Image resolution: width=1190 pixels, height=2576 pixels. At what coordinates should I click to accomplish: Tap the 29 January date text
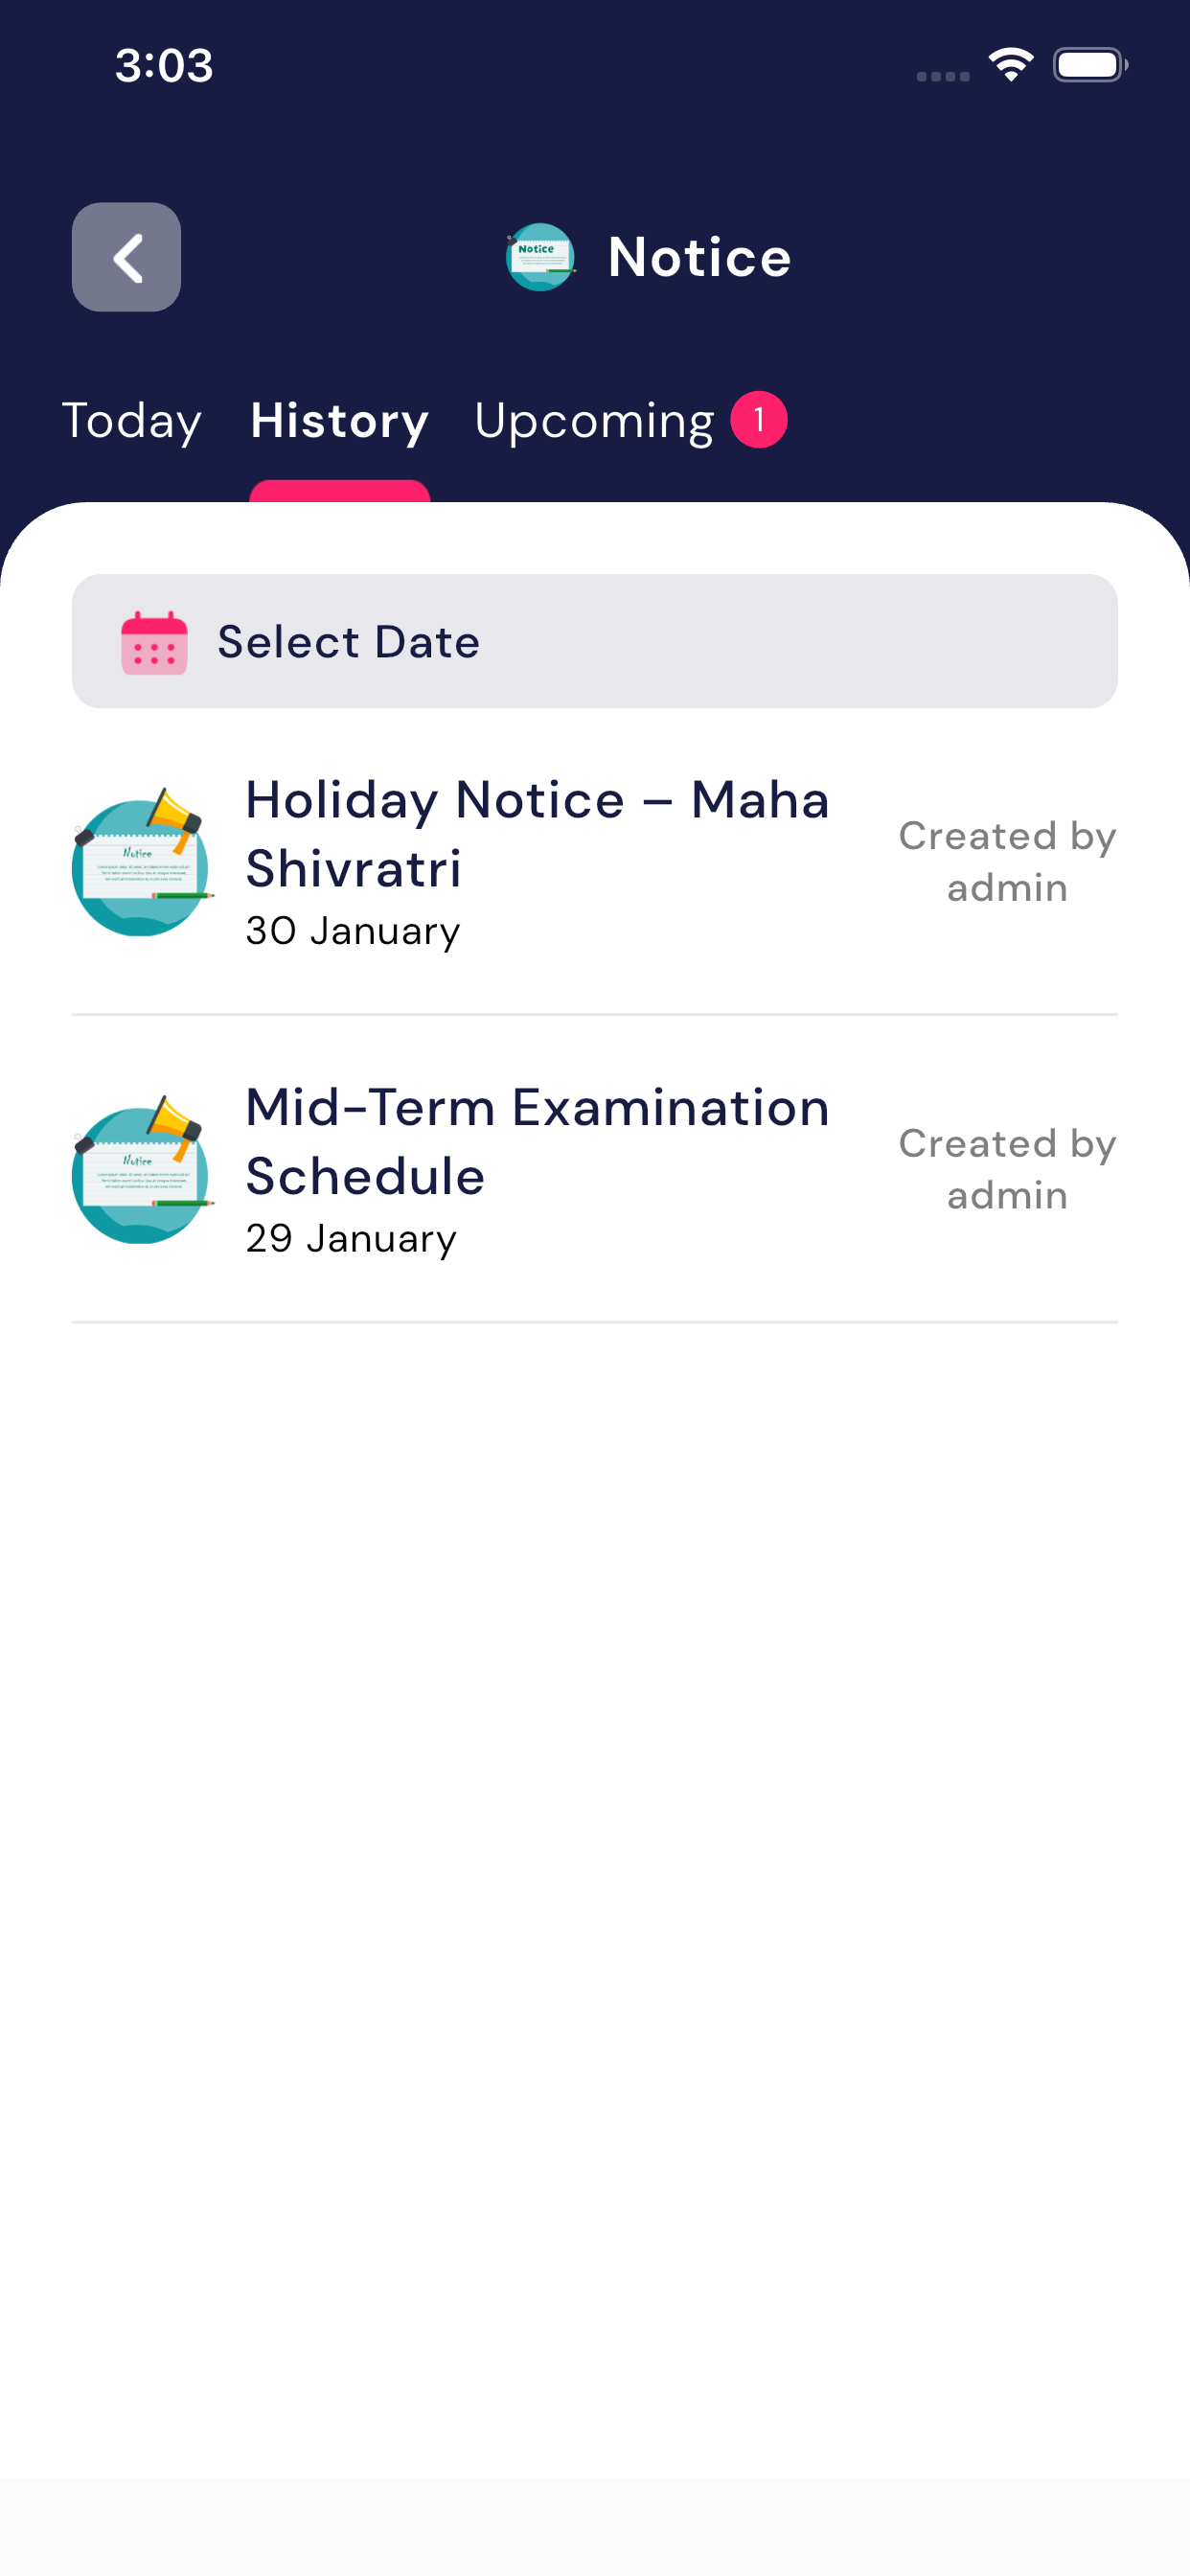[351, 1239]
